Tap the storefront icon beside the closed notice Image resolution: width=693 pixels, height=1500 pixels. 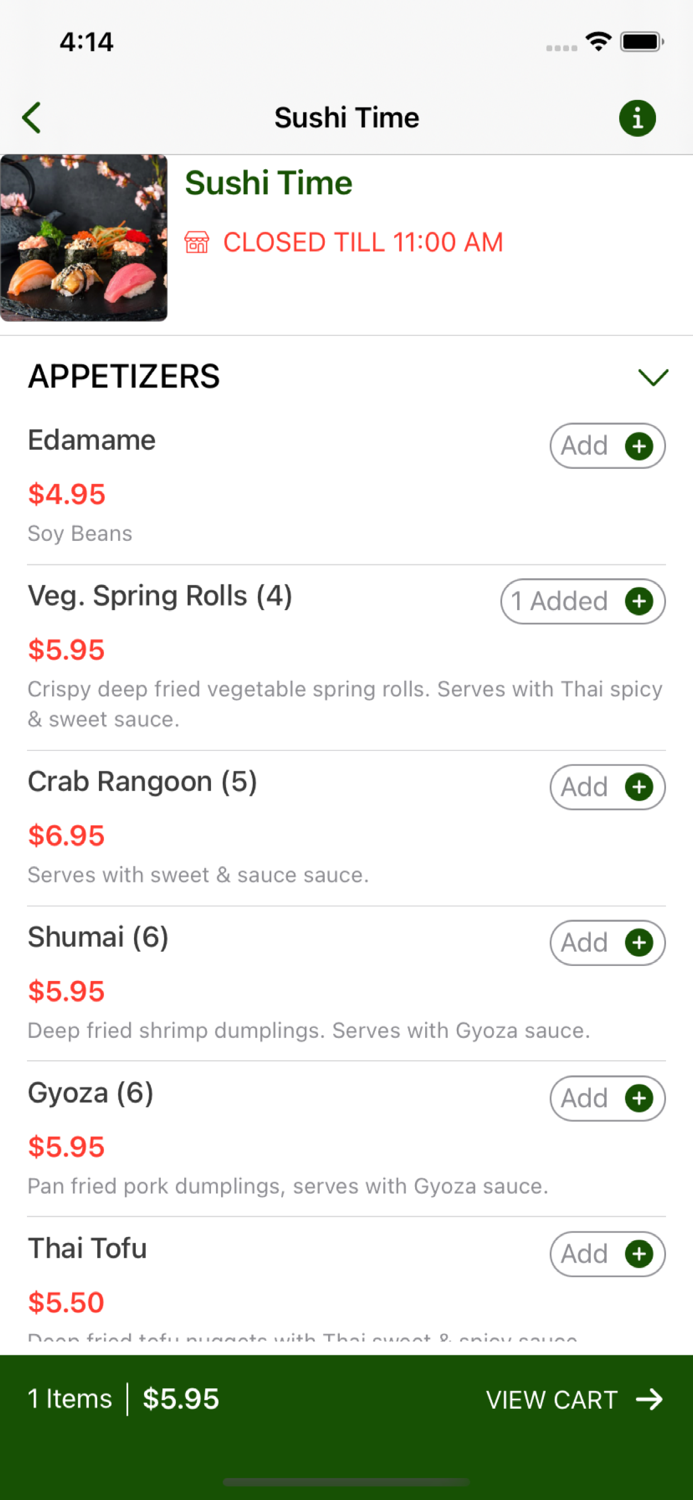[x=196, y=242]
